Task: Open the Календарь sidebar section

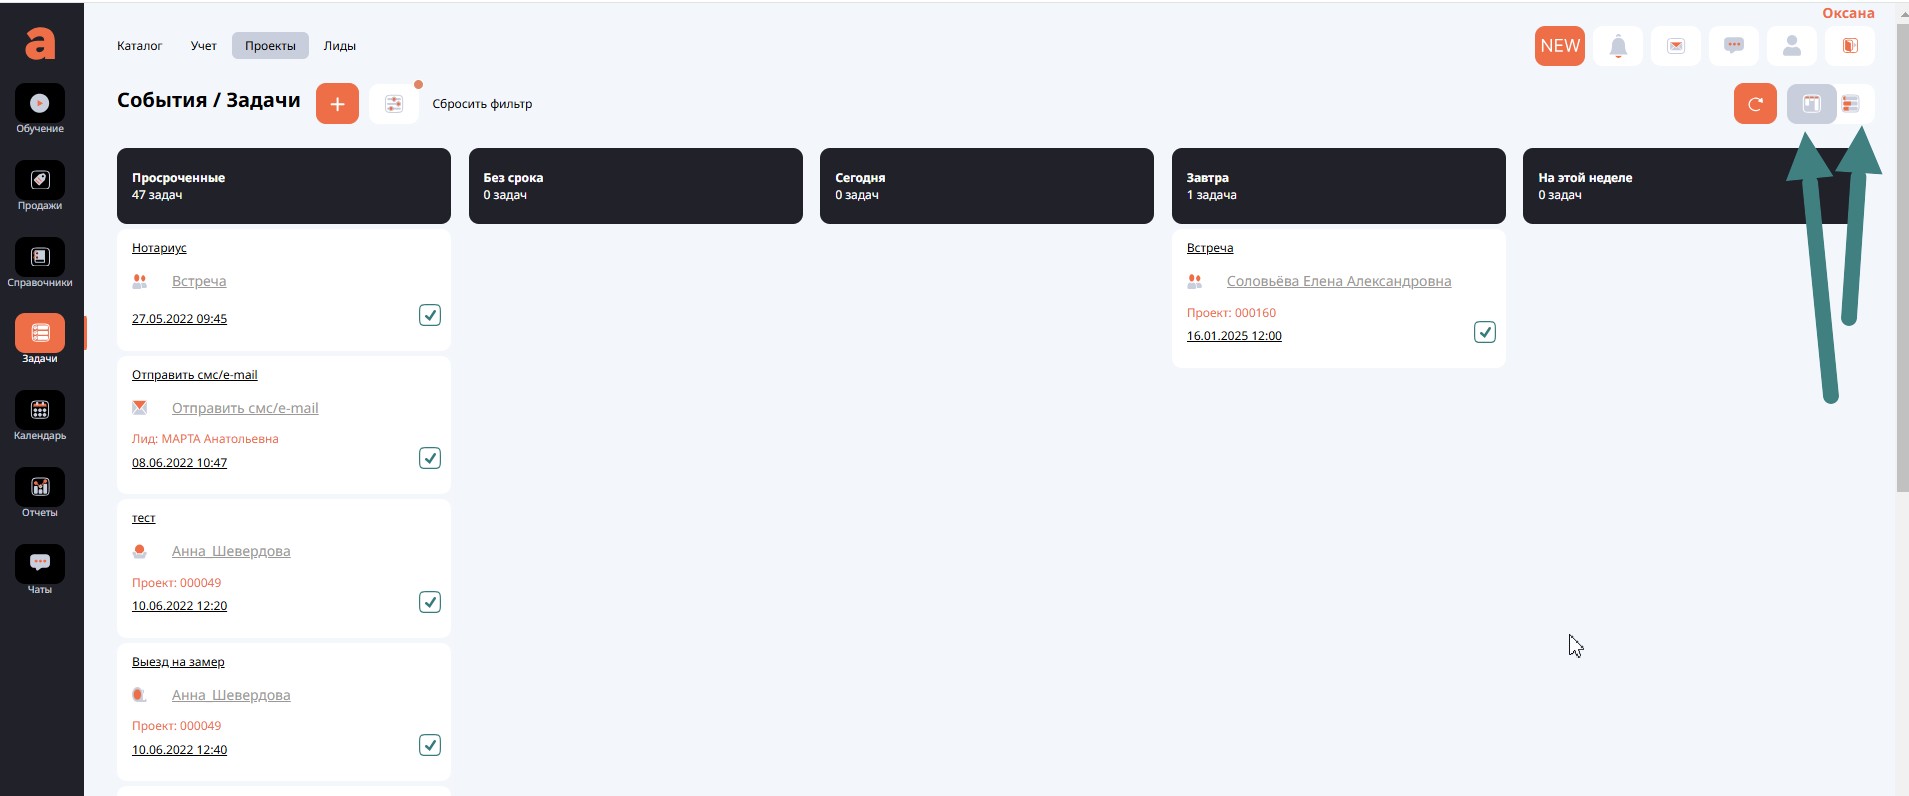Action: [40, 411]
